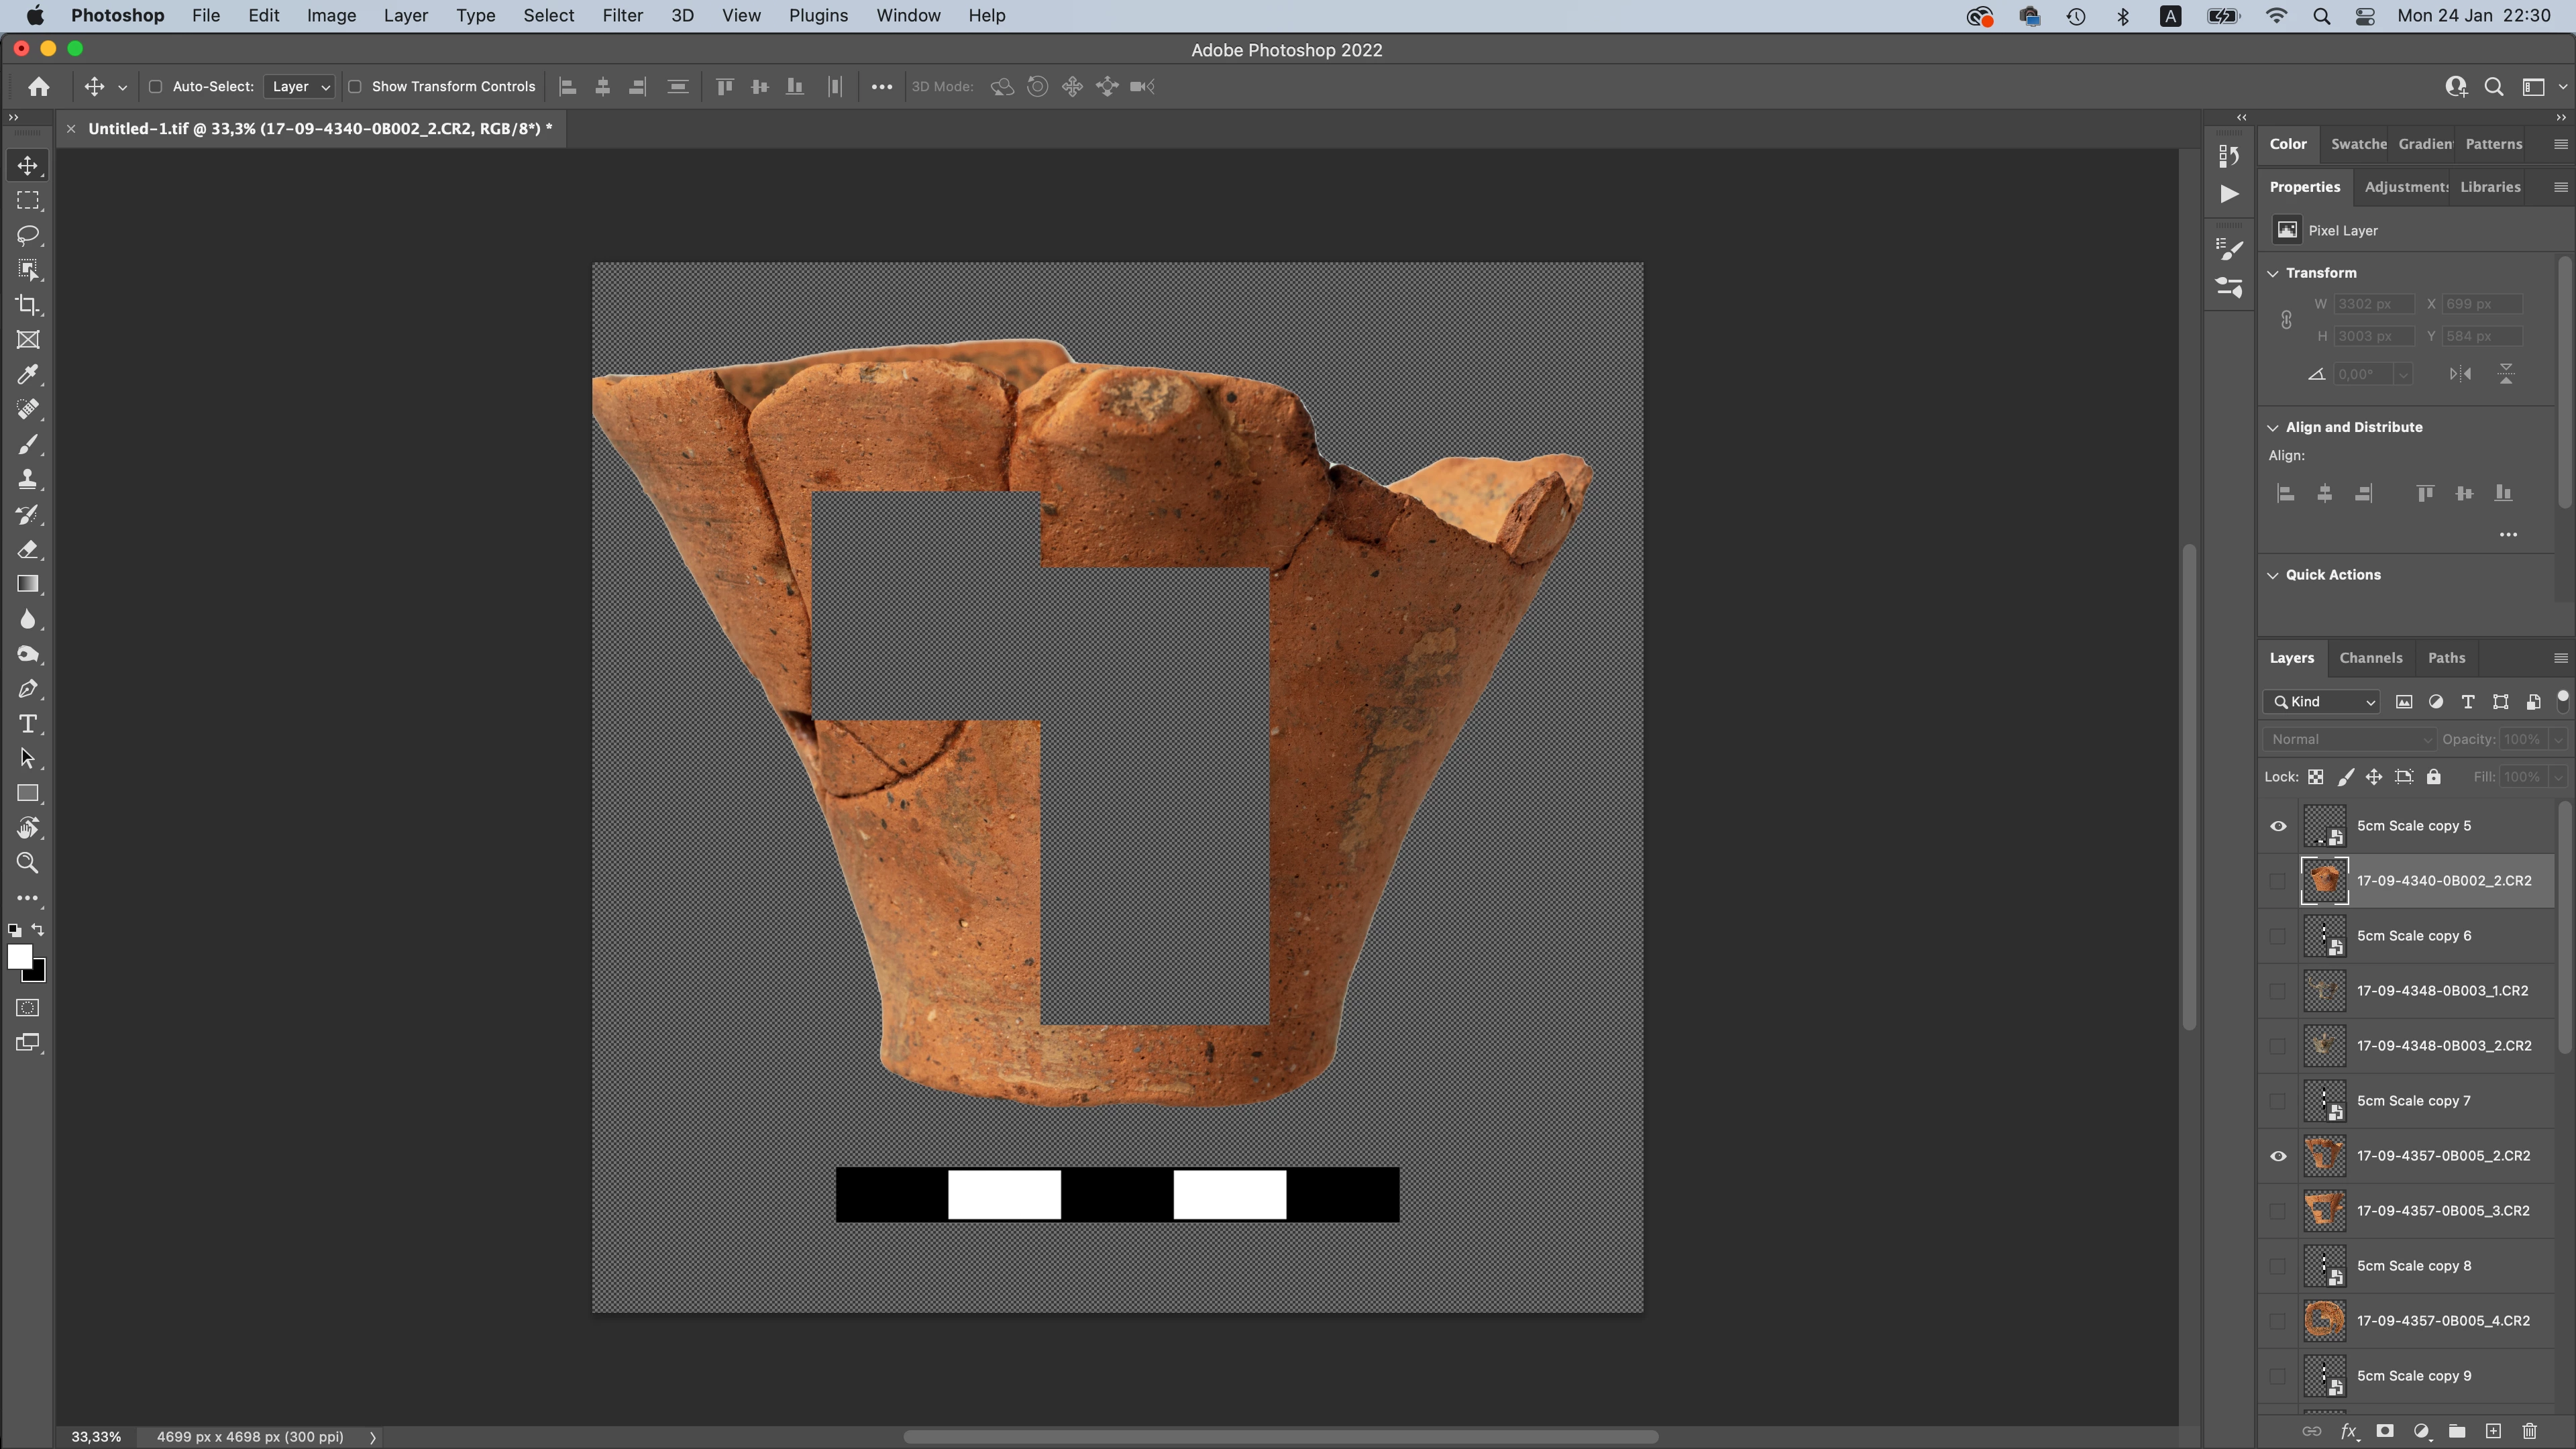The height and width of the screenshot is (1449, 2576).
Task: Select the Lasso tool
Action: 28,235
